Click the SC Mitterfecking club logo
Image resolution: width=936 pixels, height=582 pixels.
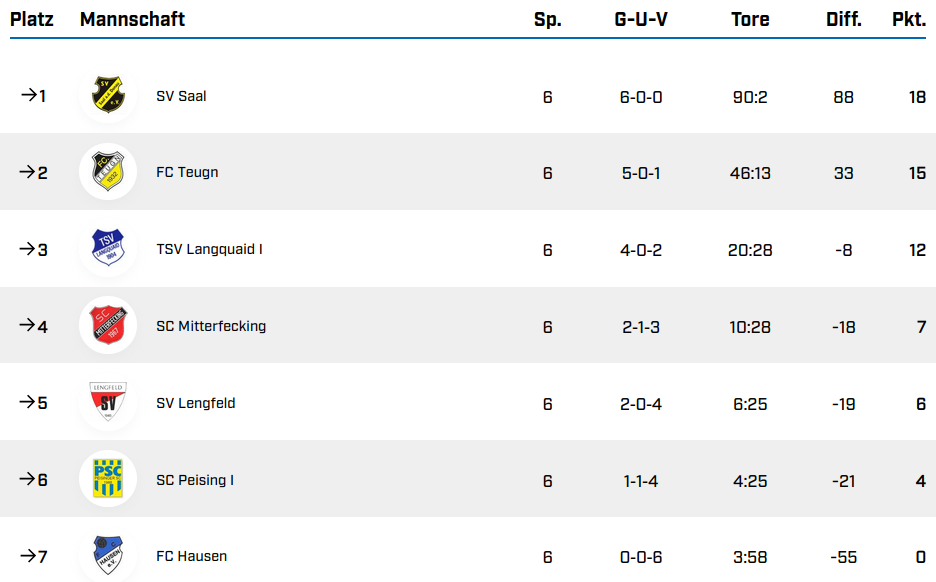pyautogui.click(x=108, y=326)
